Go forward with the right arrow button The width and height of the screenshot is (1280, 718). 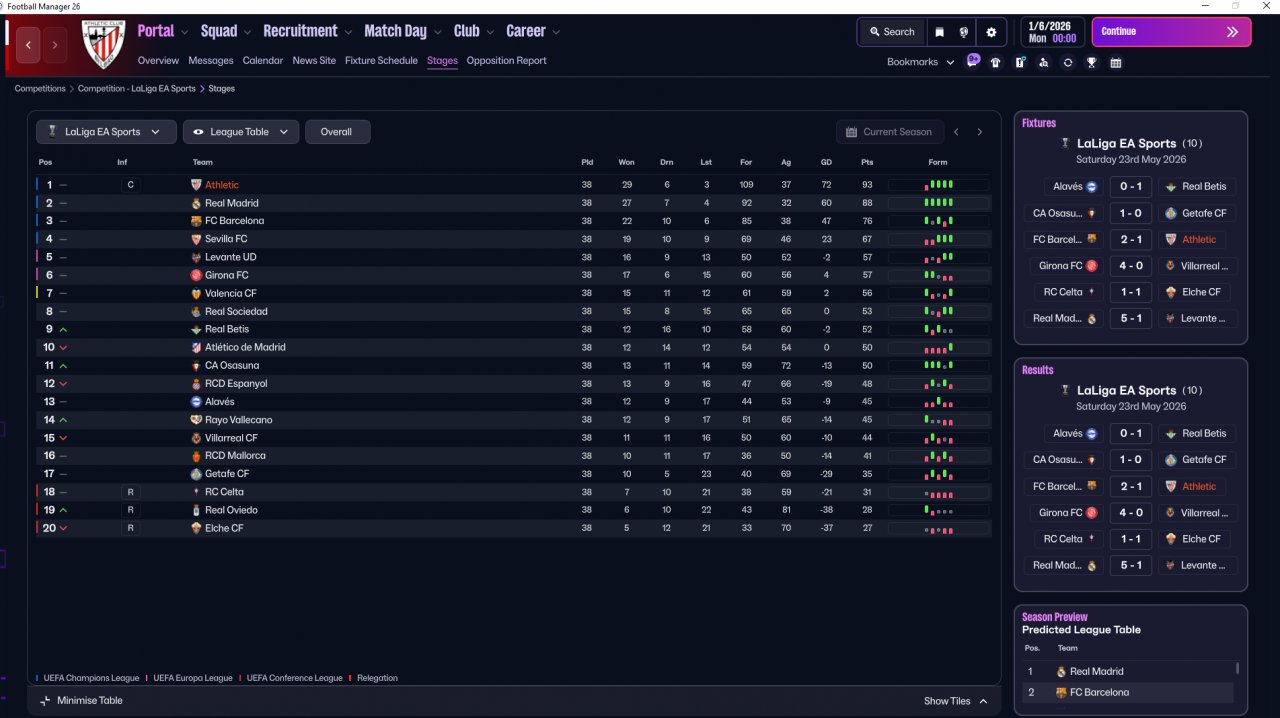click(x=55, y=45)
